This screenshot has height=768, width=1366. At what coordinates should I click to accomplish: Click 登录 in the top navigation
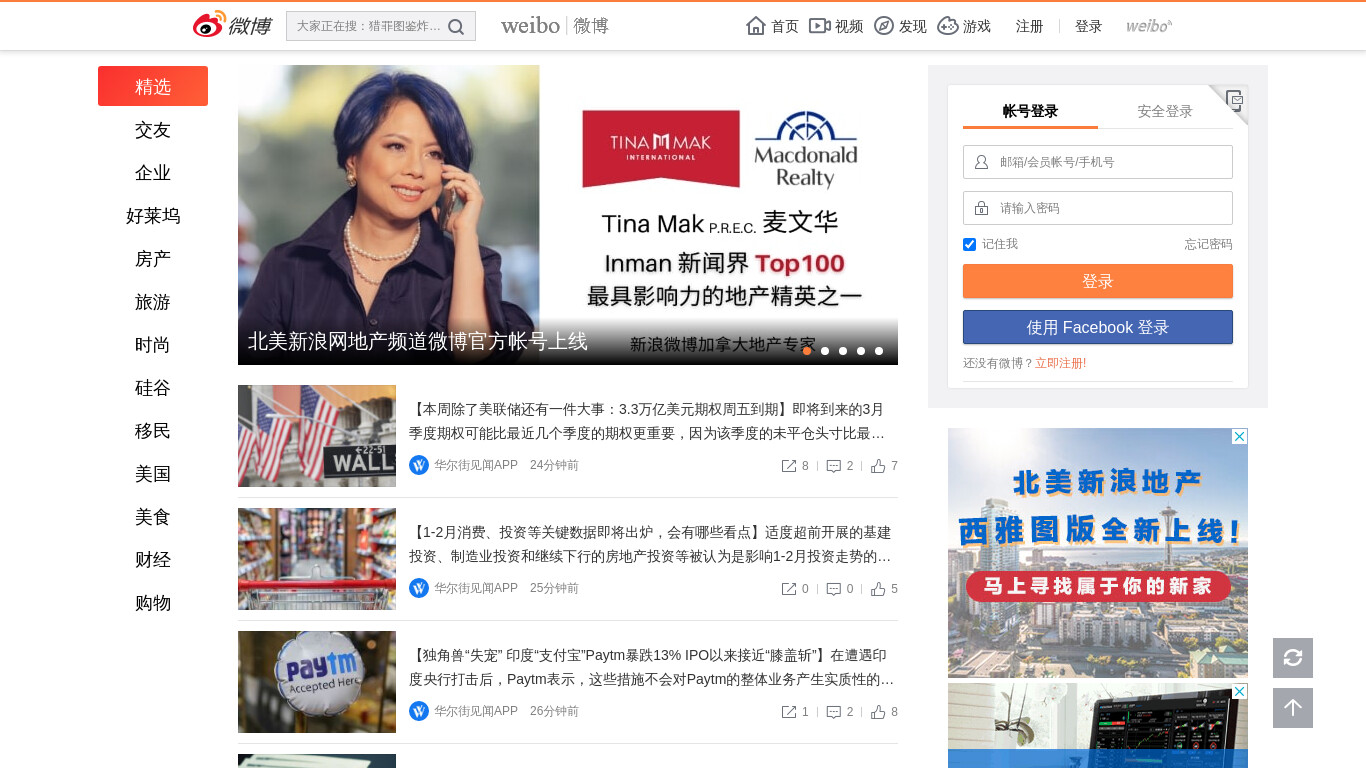(1089, 26)
